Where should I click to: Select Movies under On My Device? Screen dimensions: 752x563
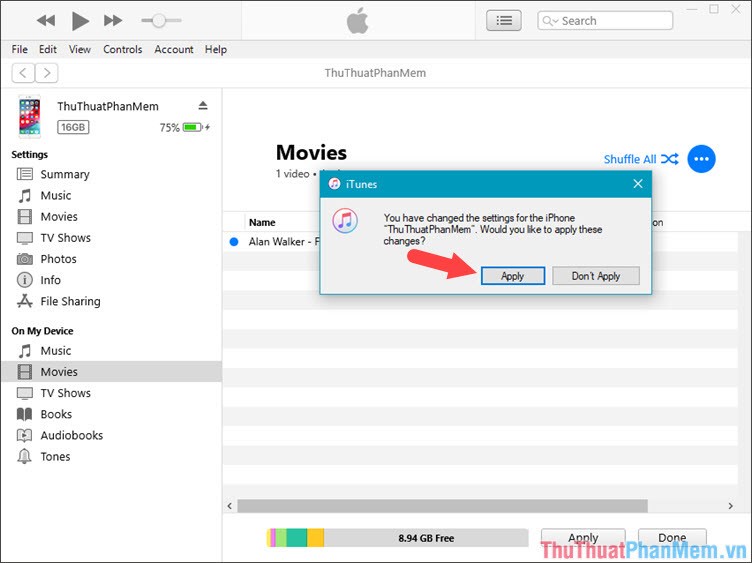[111, 372]
